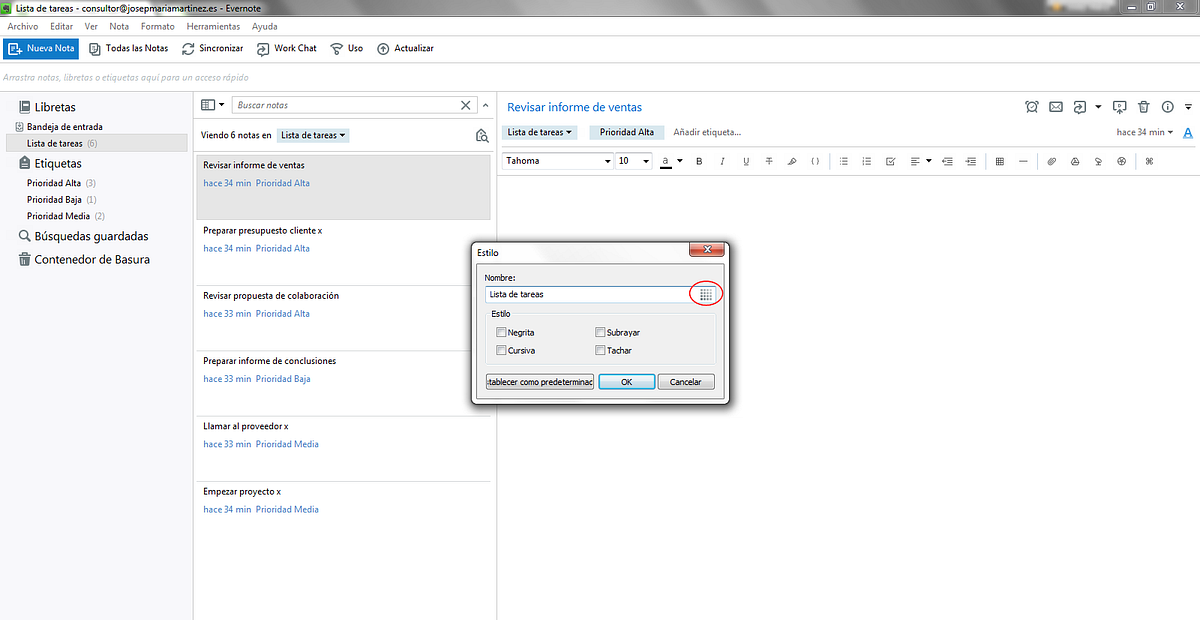
Task: Open Todas las Notas view
Action: point(128,48)
